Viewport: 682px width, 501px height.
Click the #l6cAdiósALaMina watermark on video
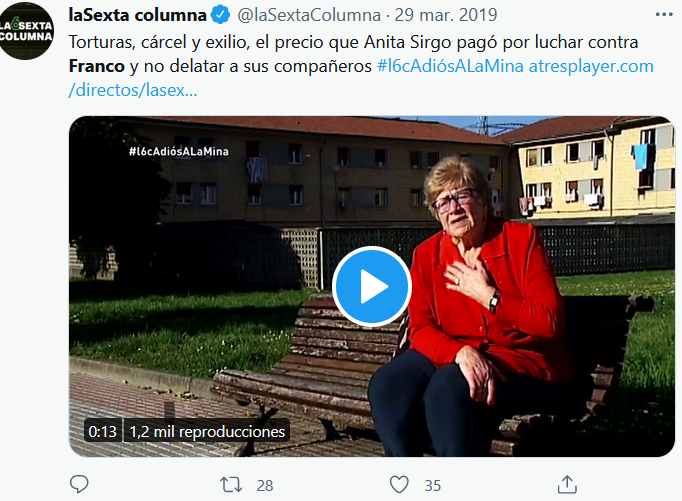pyautogui.click(x=179, y=151)
